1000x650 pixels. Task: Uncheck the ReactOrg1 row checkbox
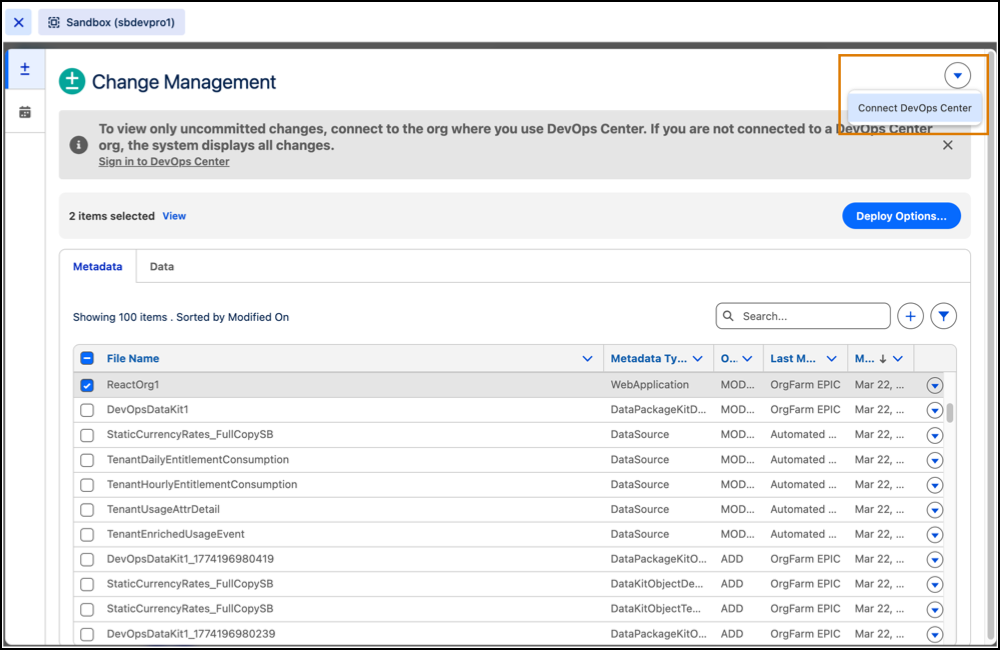point(87,385)
